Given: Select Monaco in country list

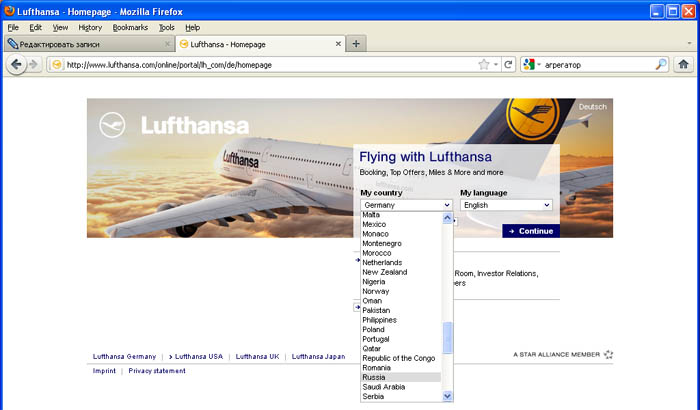Looking at the screenshot, I should pyautogui.click(x=401, y=234).
